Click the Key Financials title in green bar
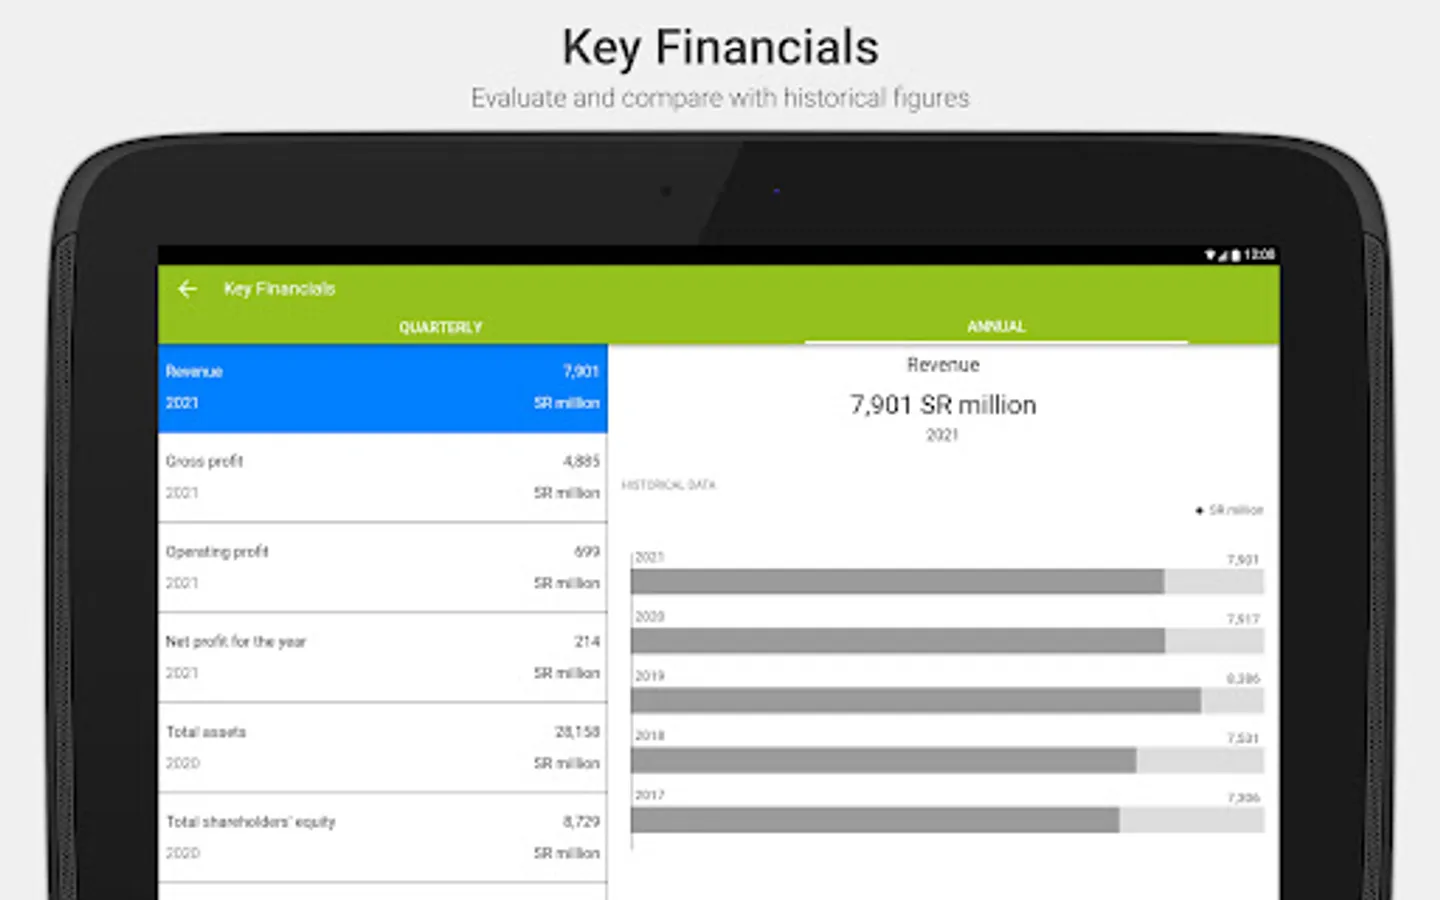The width and height of the screenshot is (1440, 900). tap(279, 289)
